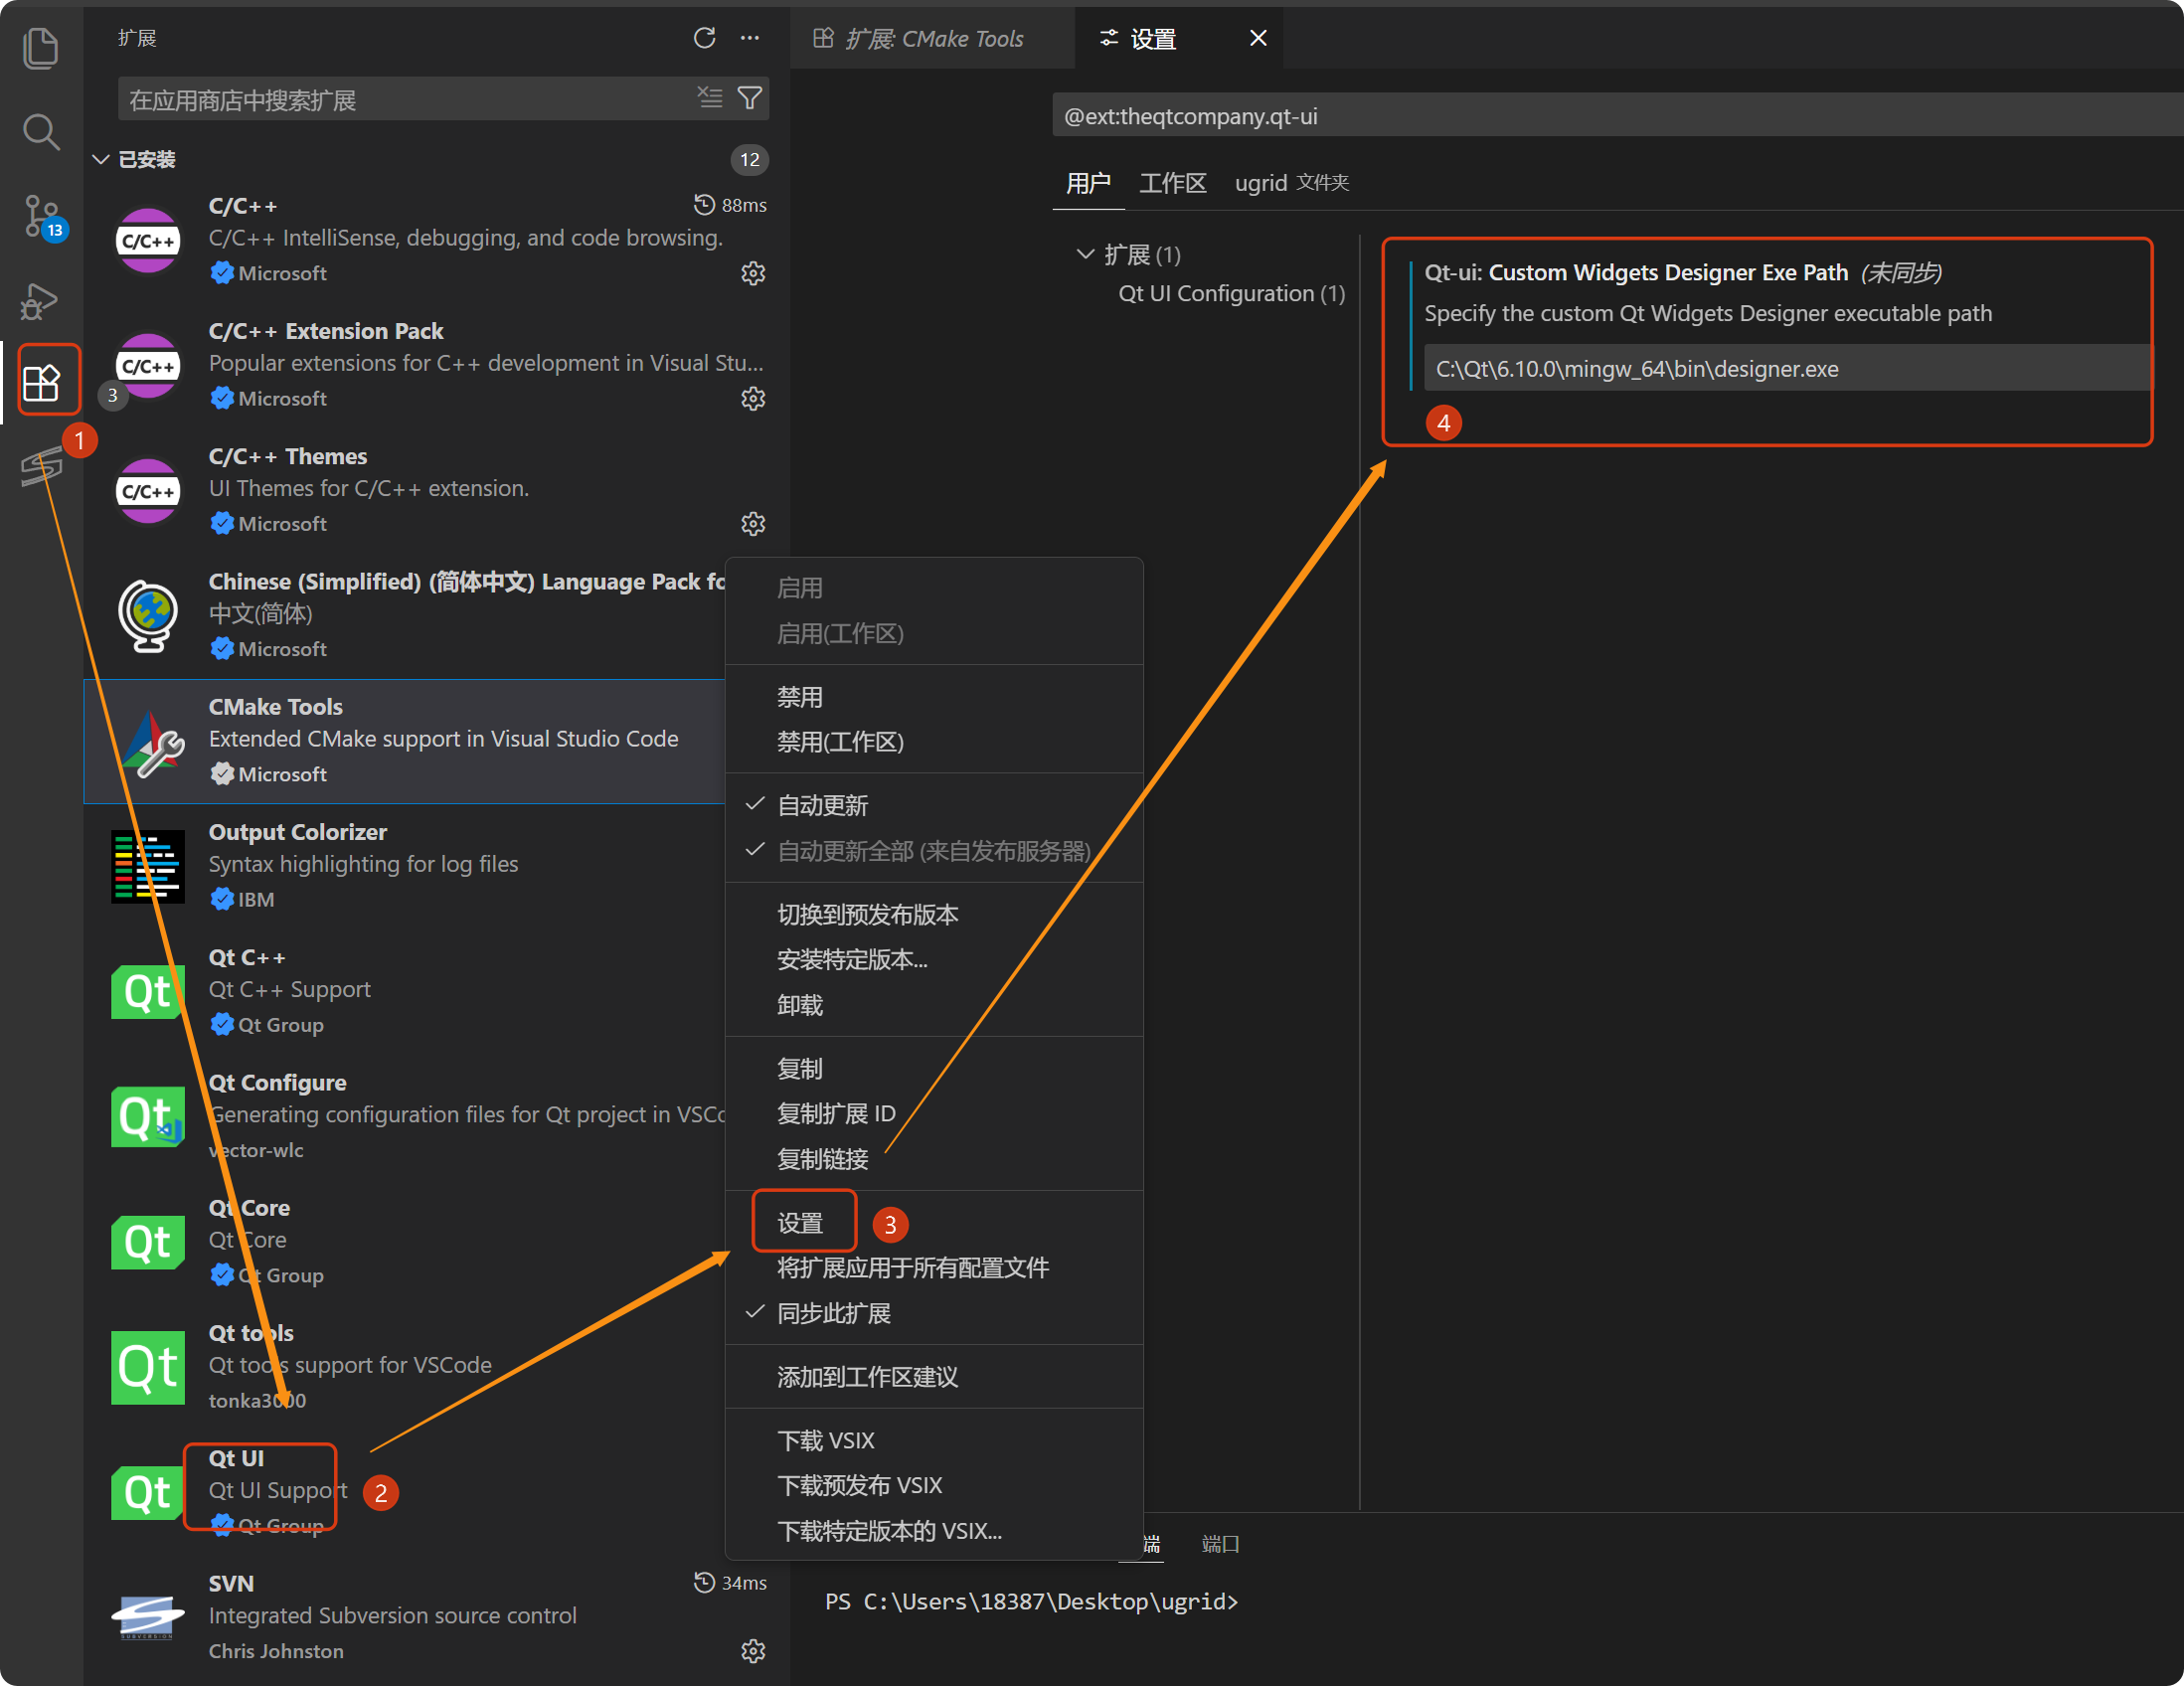
Task: Collapse the 扩展 (1) settings tree node
Action: click(1085, 255)
